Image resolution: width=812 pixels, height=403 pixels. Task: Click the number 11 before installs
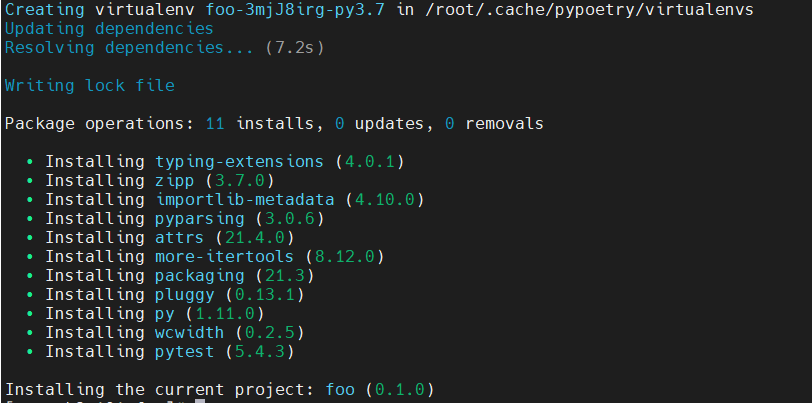[214, 123]
